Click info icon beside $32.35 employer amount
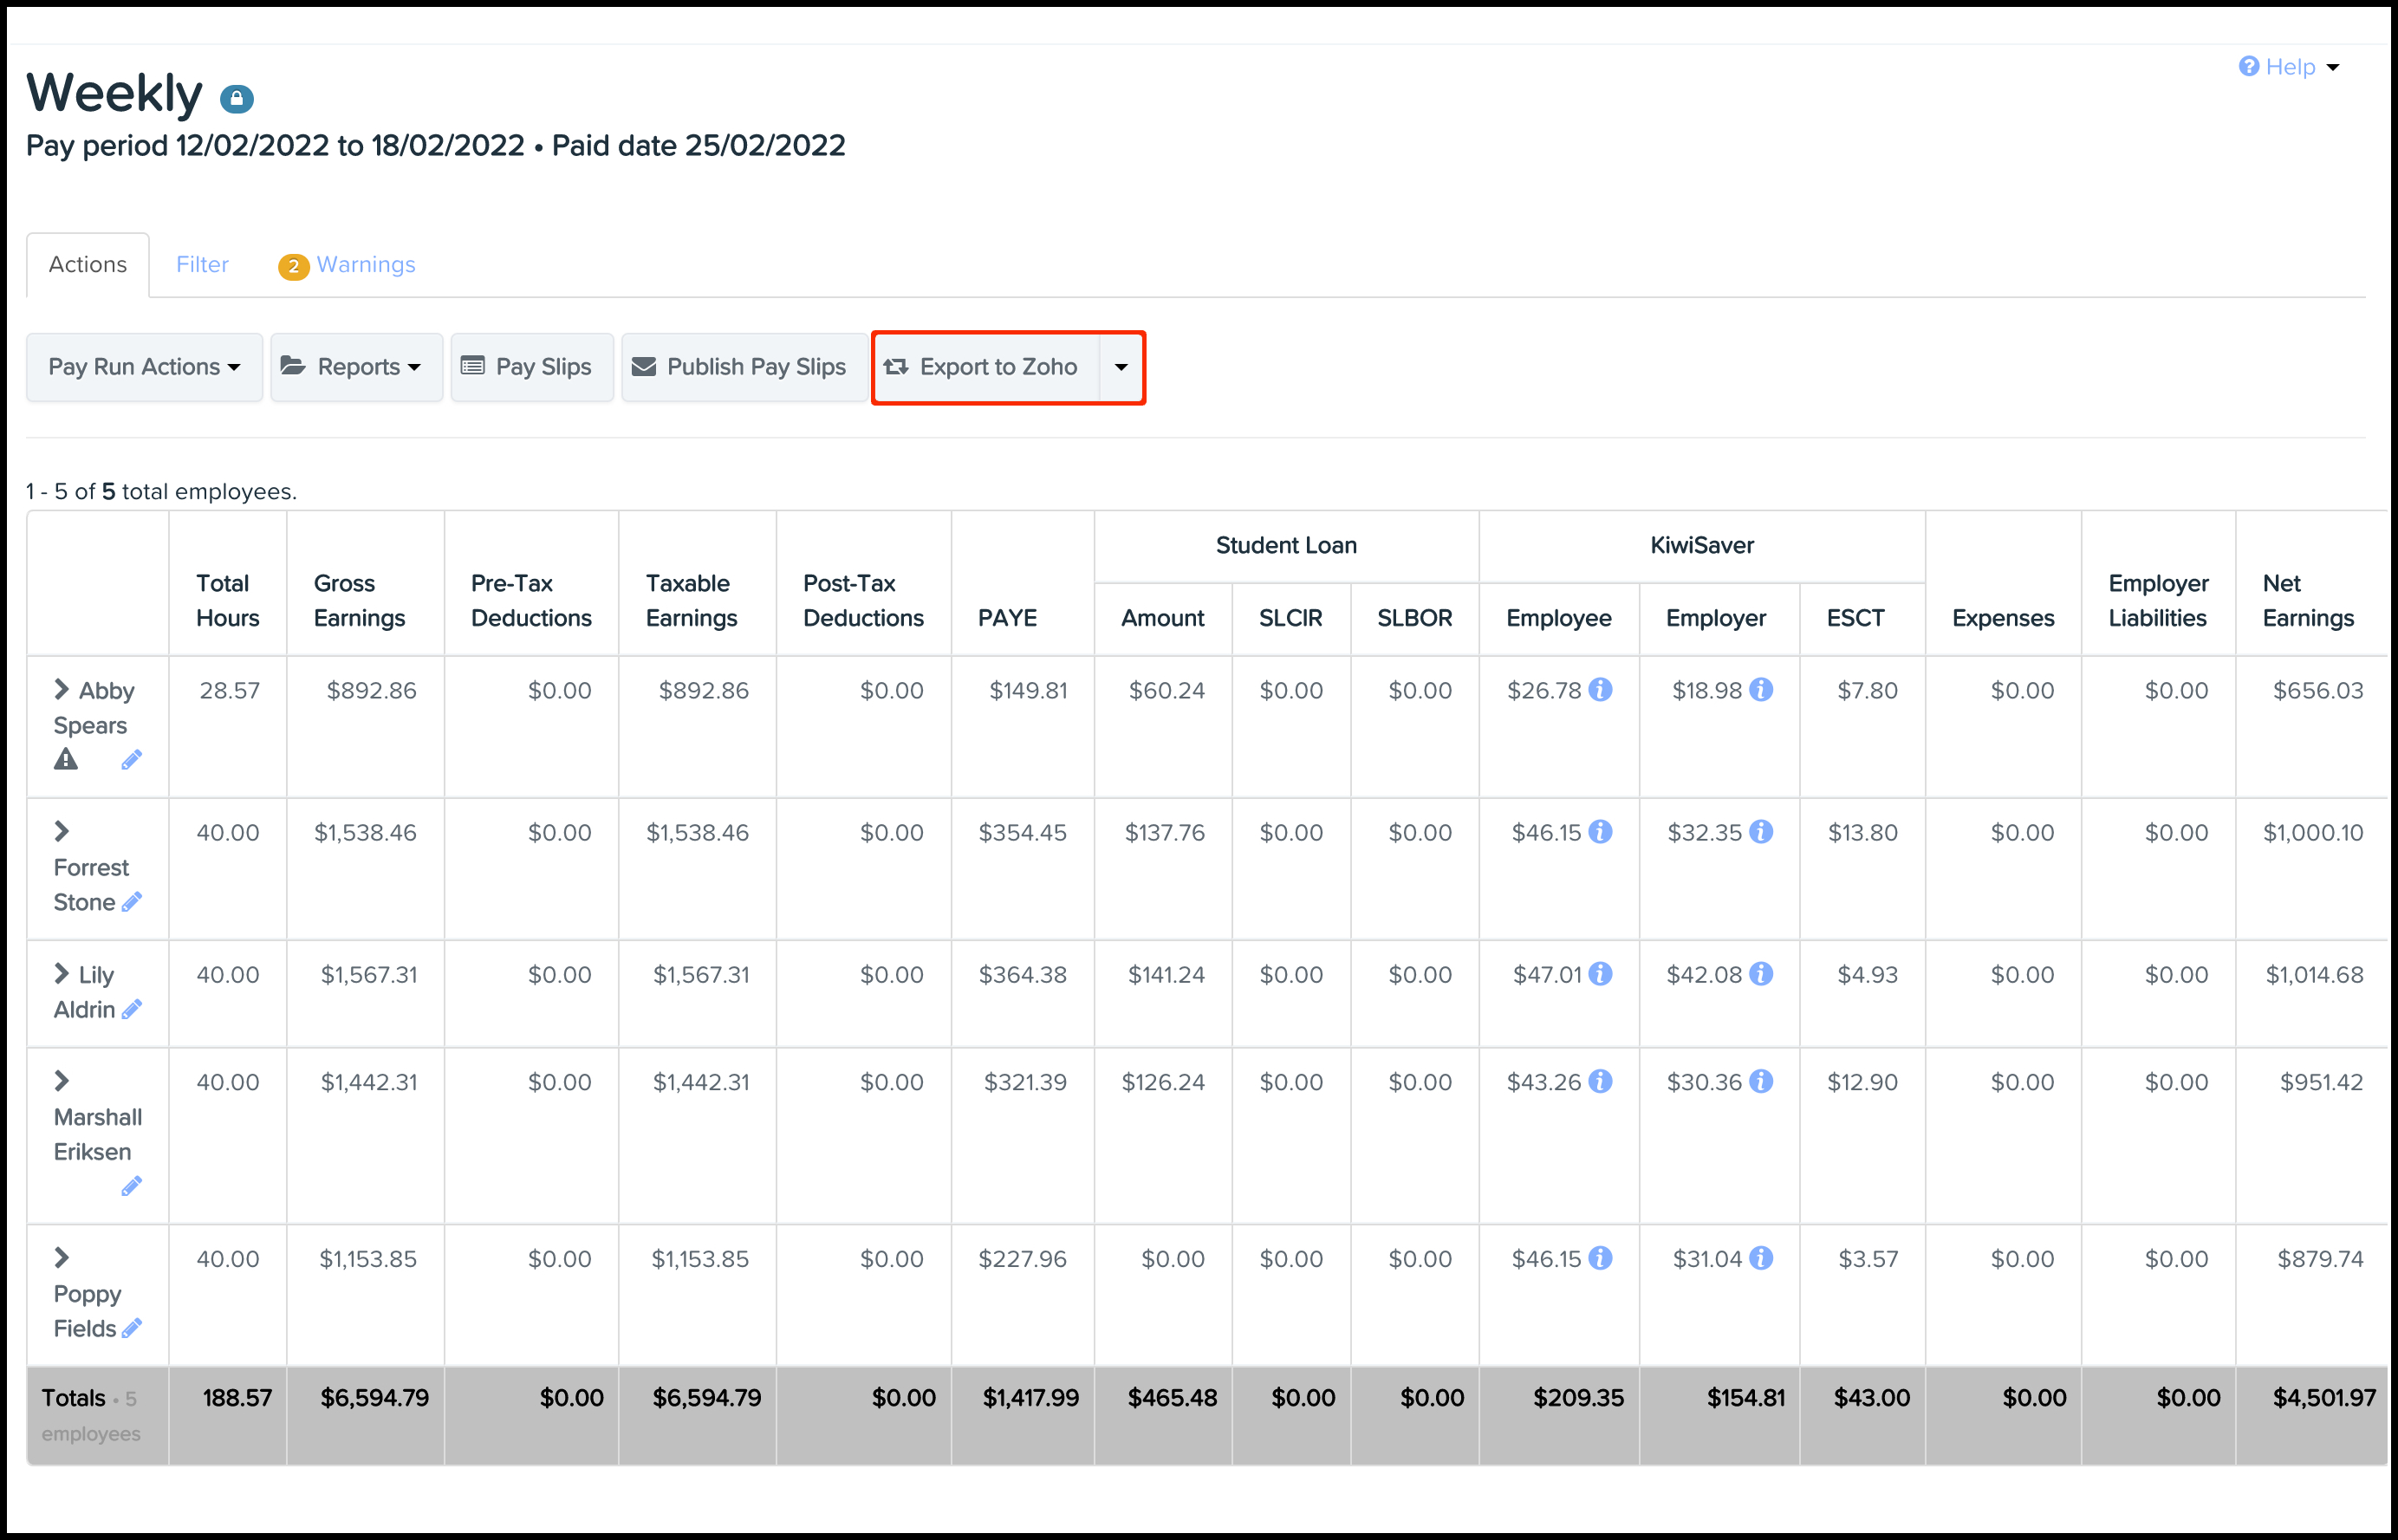2398x1540 pixels. pyautogui.click(x=1761, y=832)
